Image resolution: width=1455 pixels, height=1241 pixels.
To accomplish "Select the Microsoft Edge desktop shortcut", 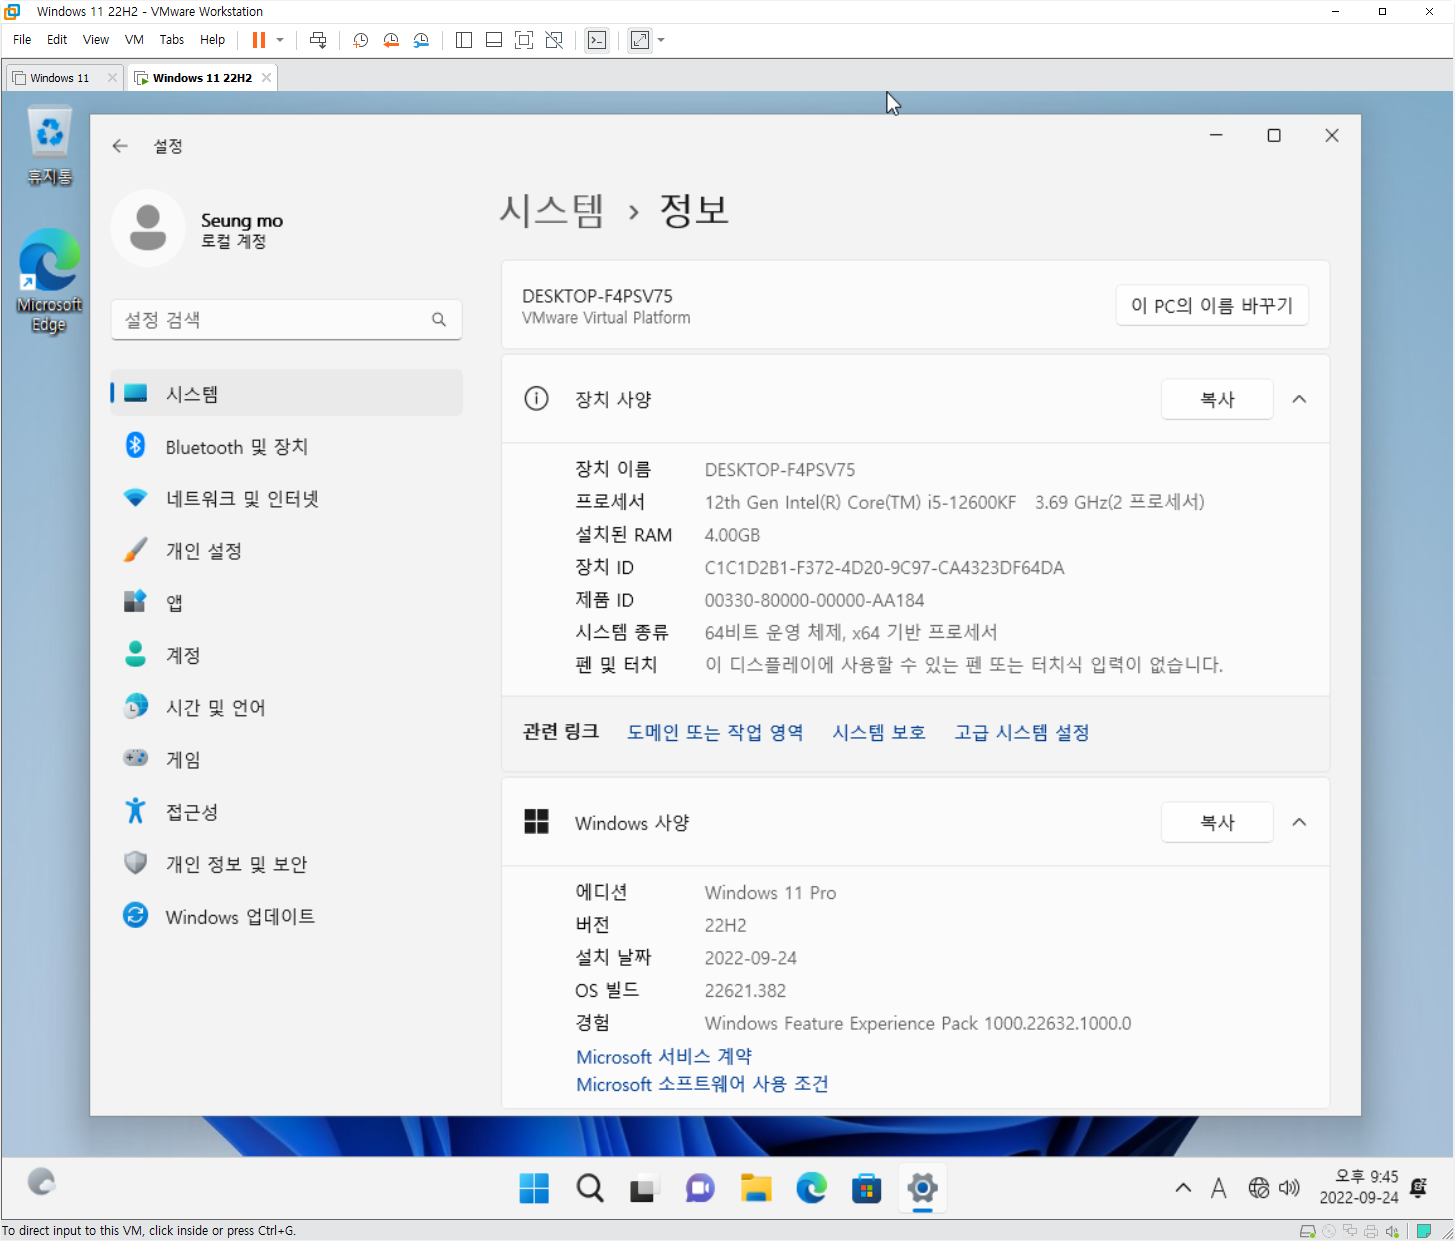I will coord(49,281).
